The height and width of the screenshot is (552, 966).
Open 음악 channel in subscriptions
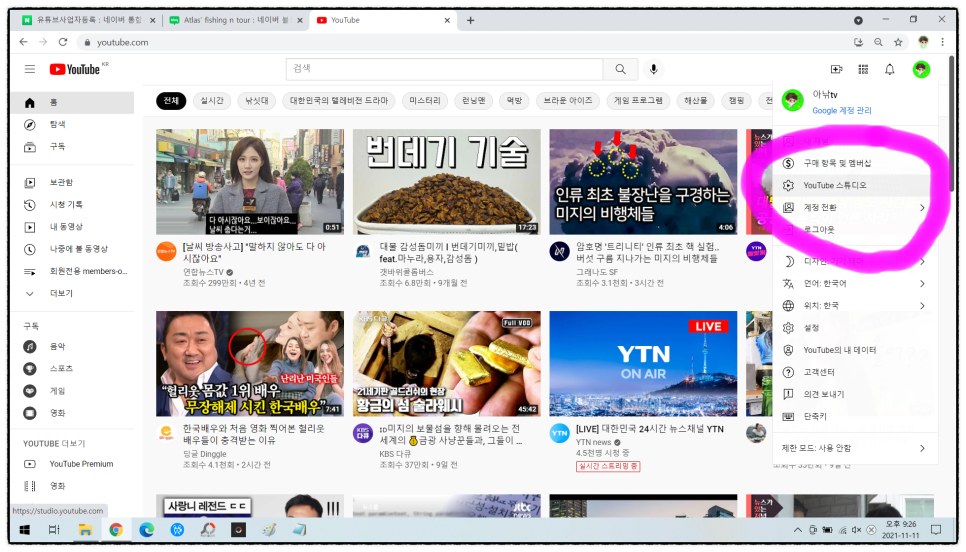[73, 346]
